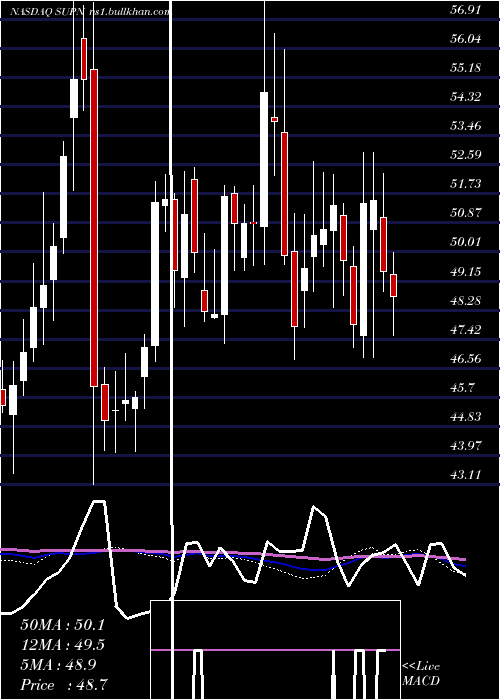The height and width of the screenshot is (700, 500).
Task: Click the 50.87 price axis label
Action: coord(466,213)
